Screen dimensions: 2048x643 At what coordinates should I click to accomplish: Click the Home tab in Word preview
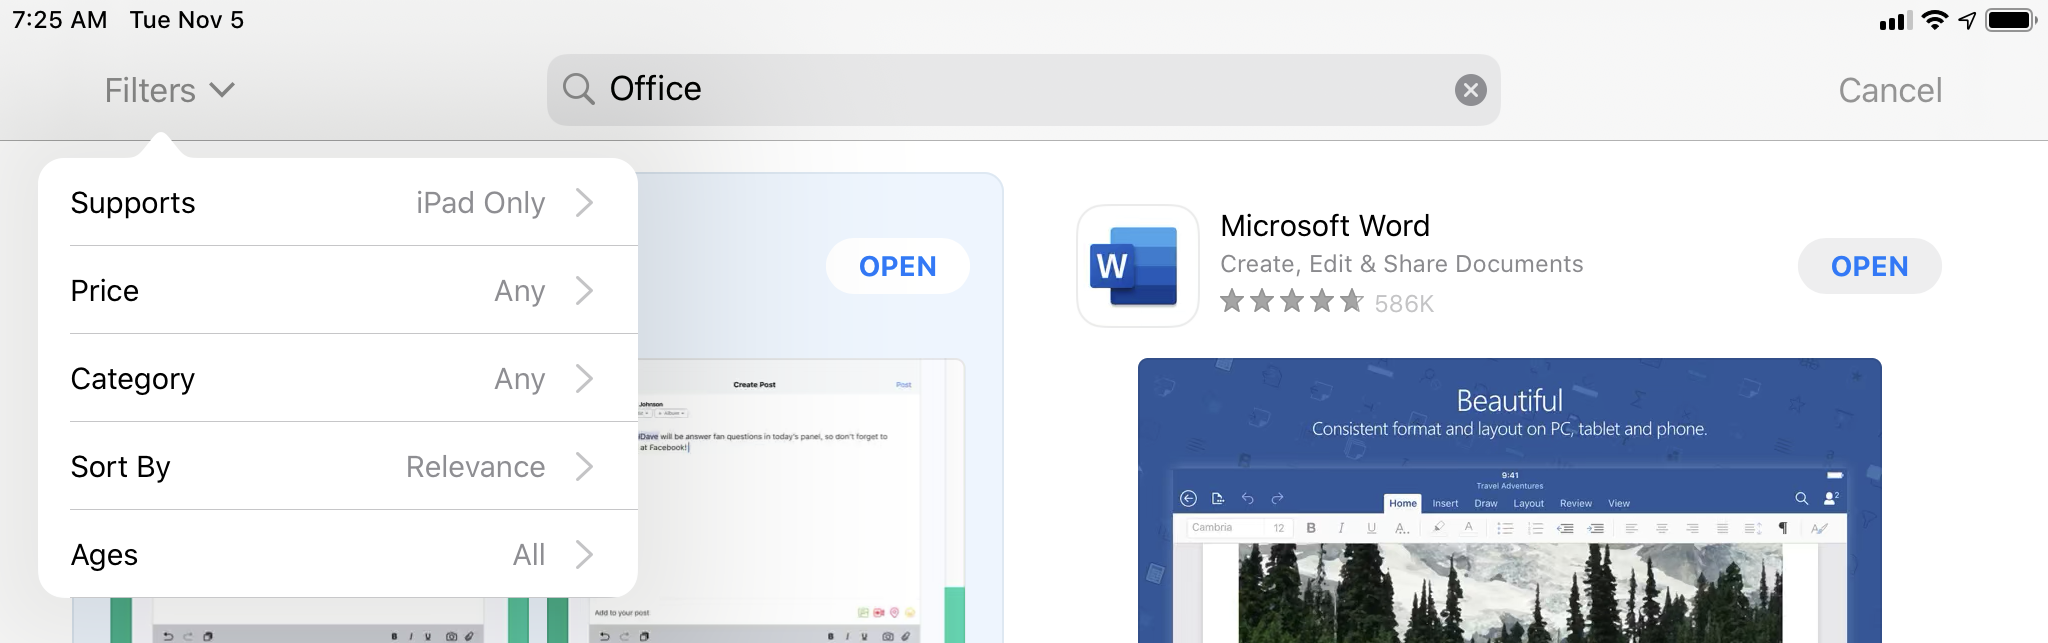coord(1403,503)
